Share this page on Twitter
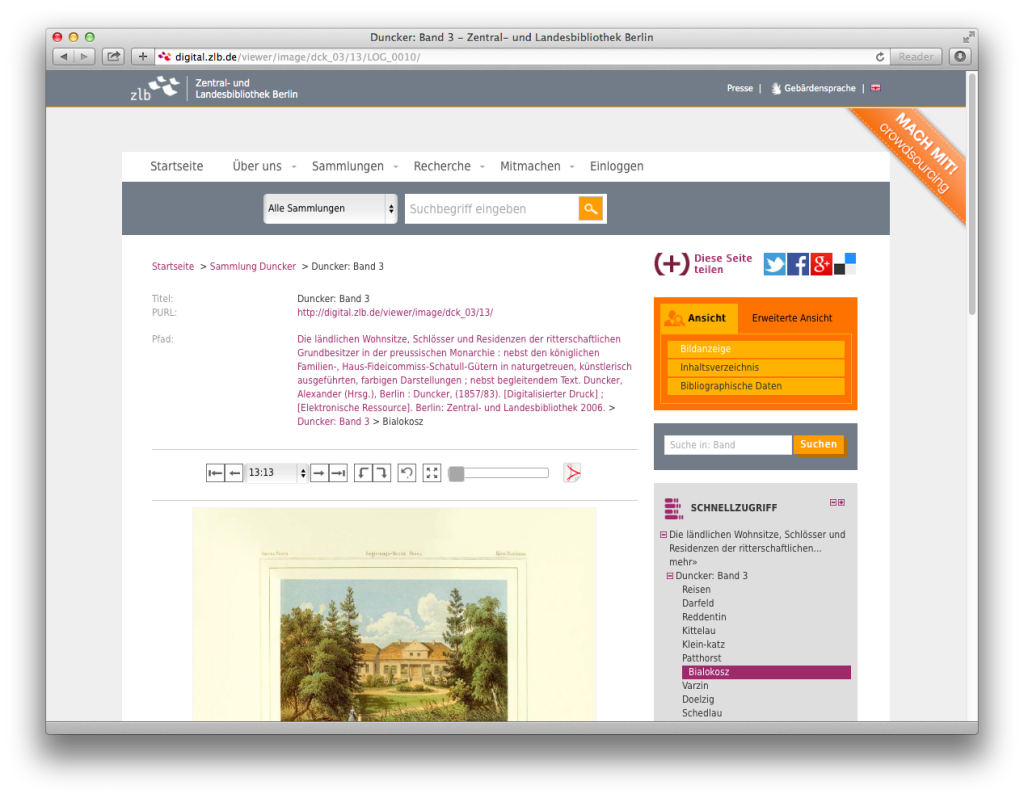 [x=775, y=264]
